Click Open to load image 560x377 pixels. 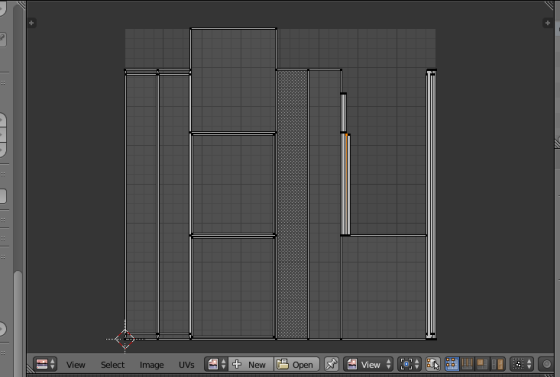296,364
